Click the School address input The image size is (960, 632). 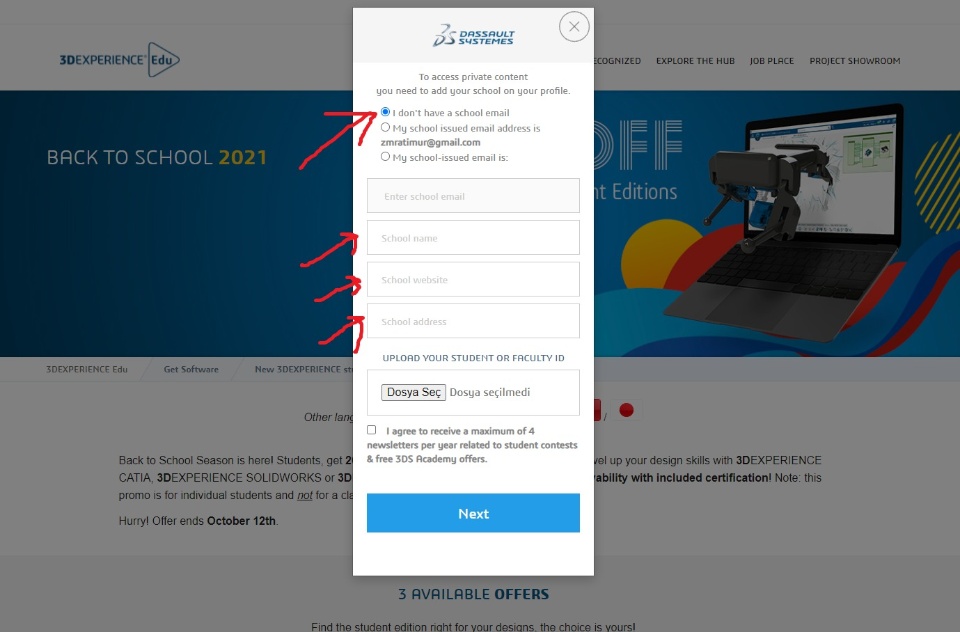tap(473, 321)
